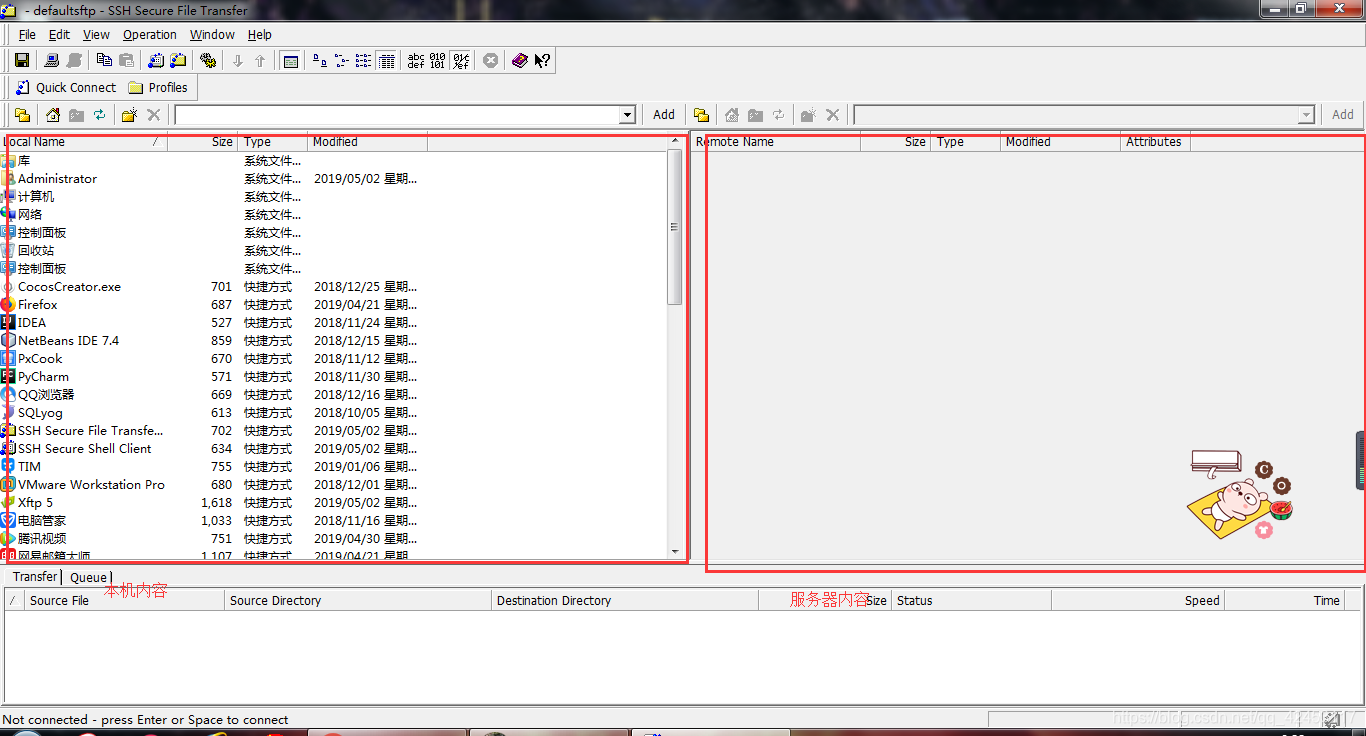Toggle the Details view toolbar button

[x=387, y=61]
